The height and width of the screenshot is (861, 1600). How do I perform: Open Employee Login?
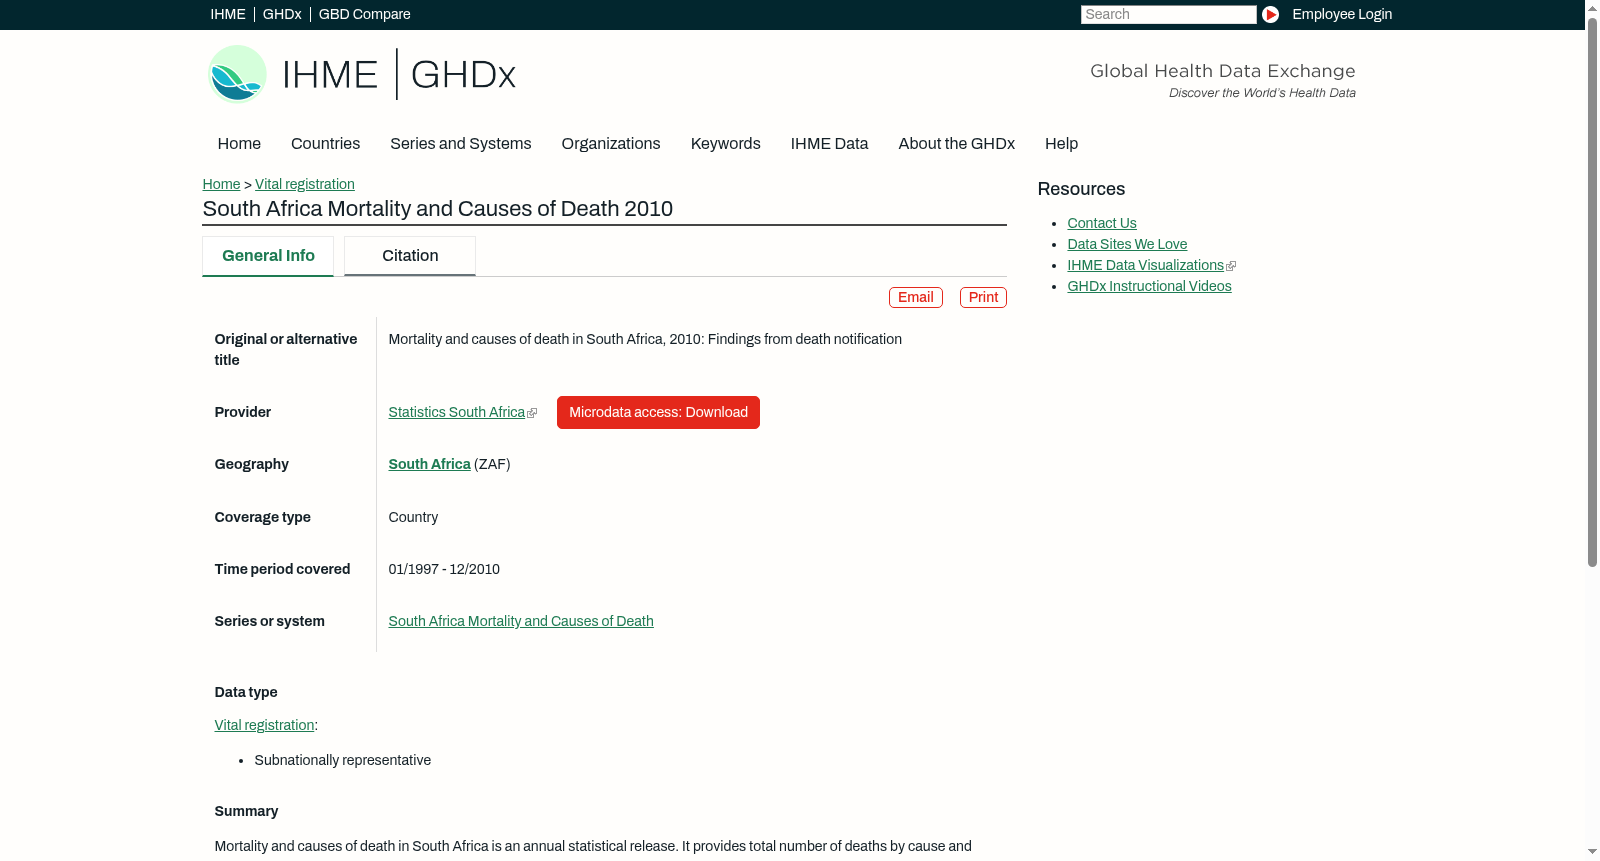coord(1342,14)
